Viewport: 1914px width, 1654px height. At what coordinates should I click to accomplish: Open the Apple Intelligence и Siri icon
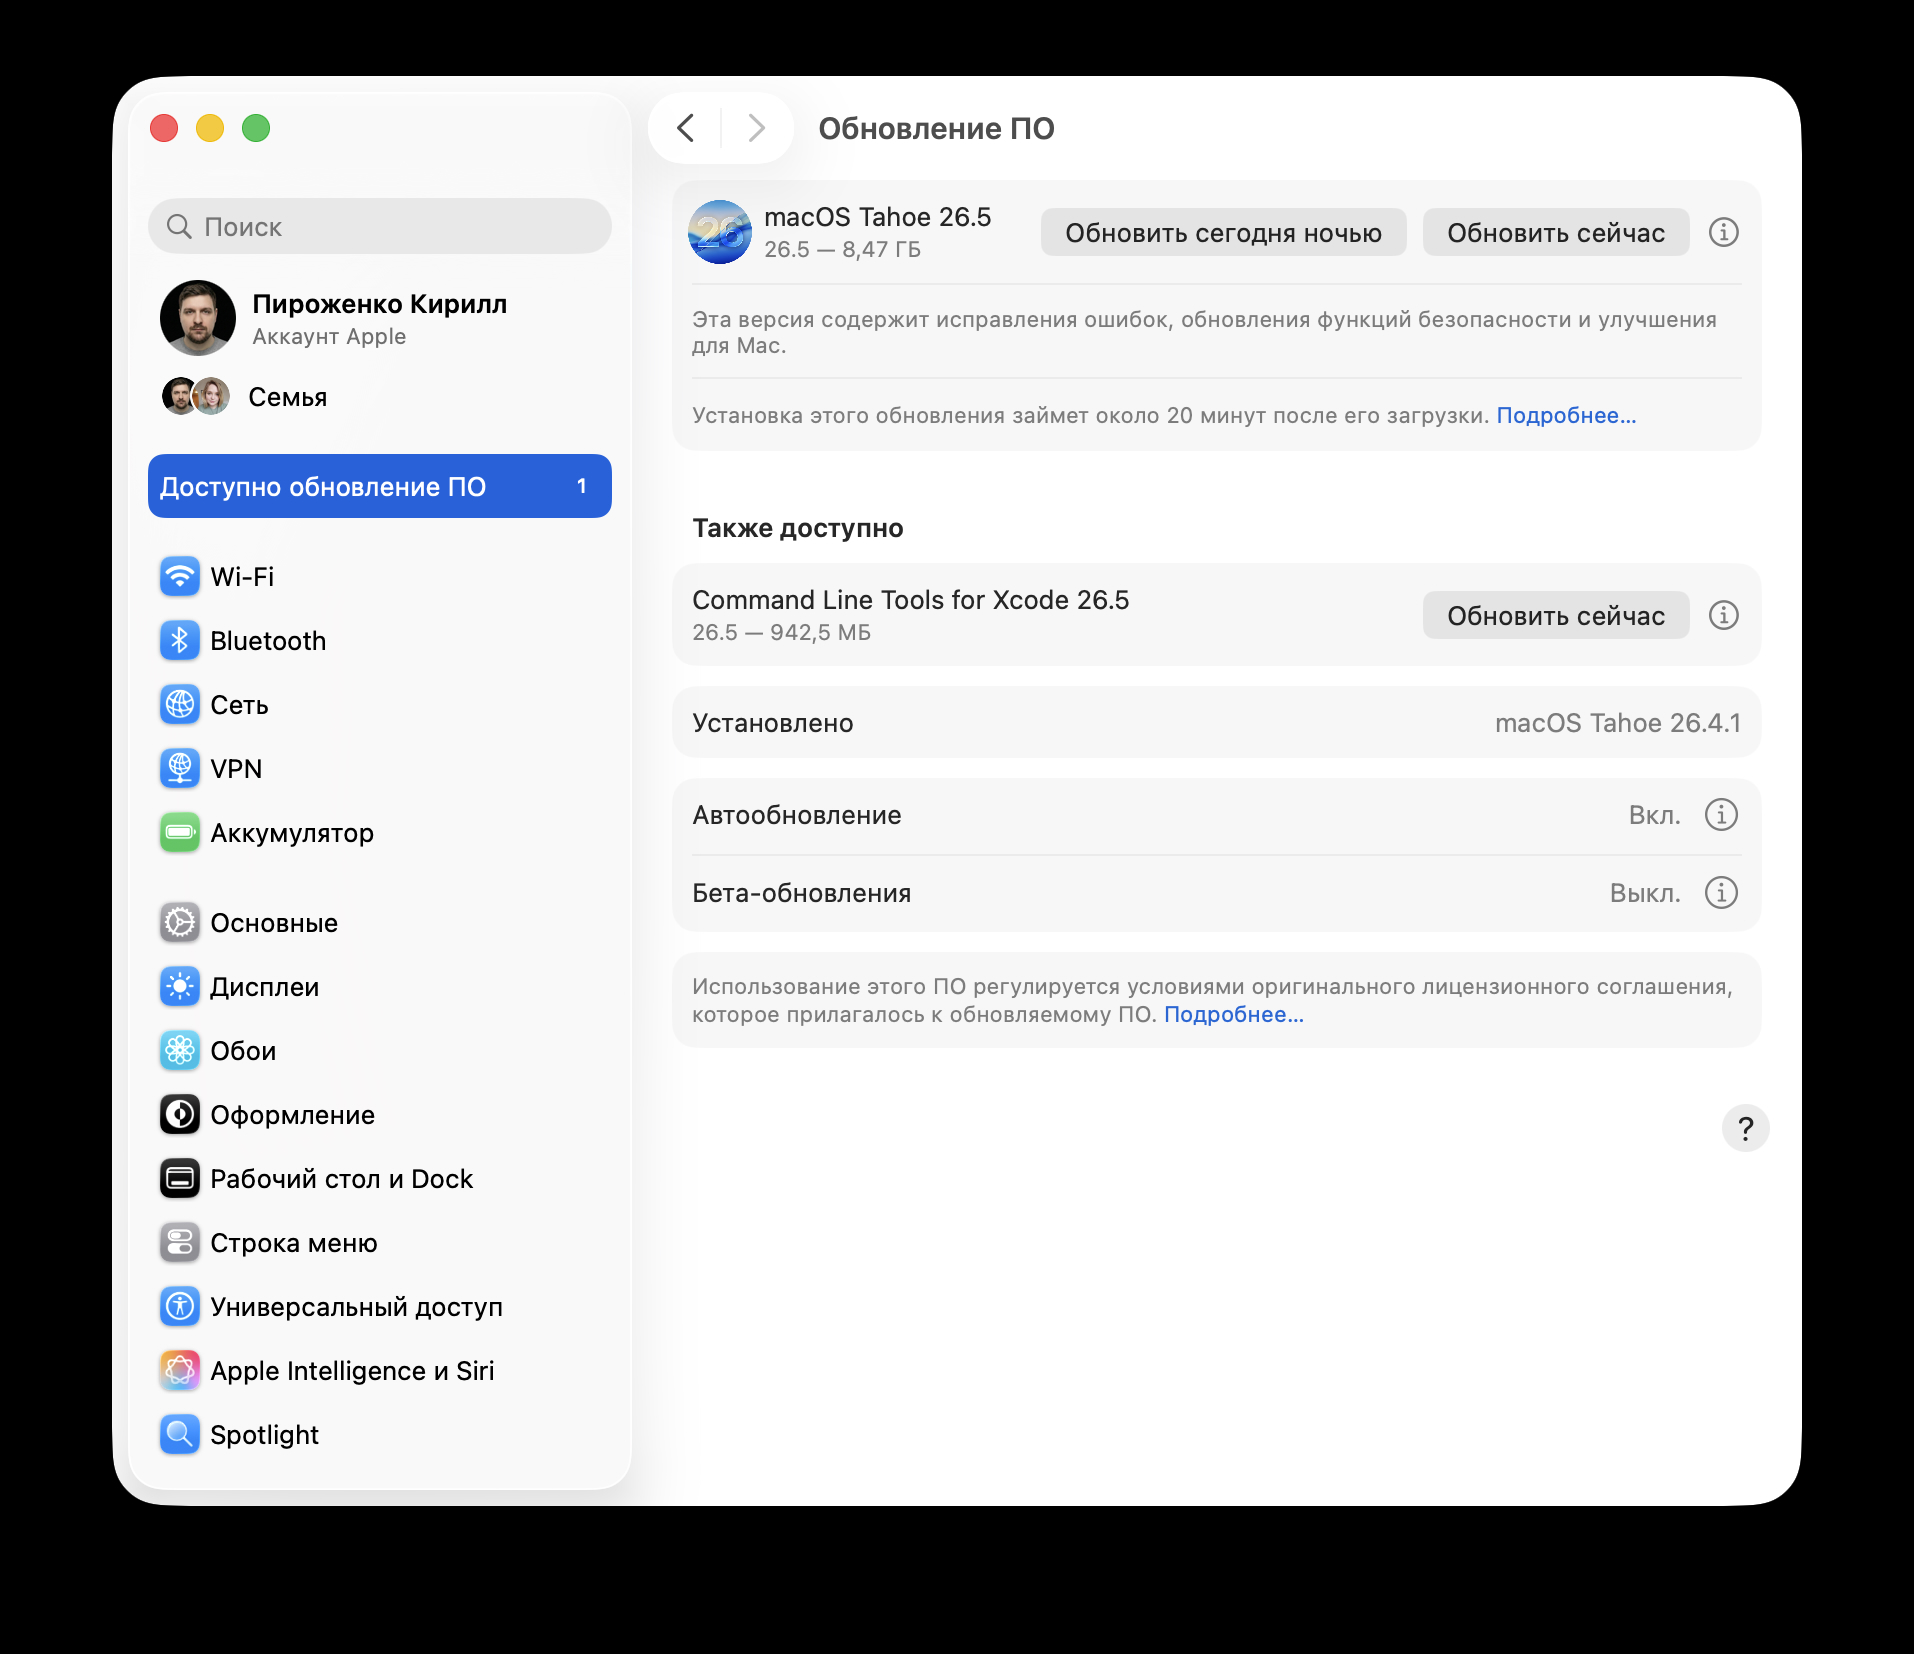pyautogui.click(x=180, y=1370)
